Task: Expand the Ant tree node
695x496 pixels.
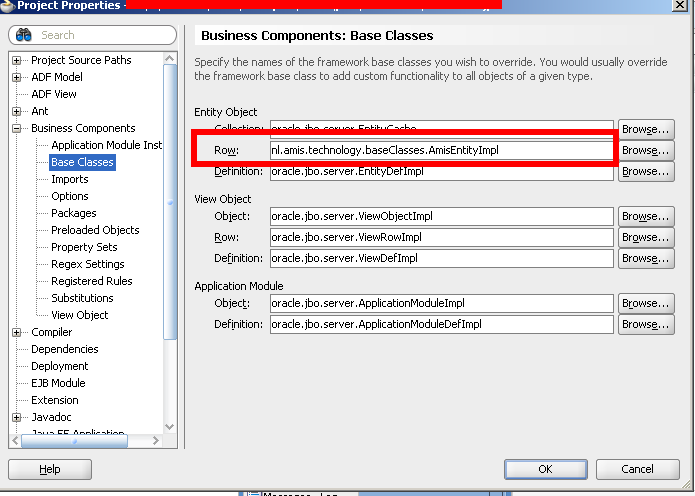Action: (16, 111)
